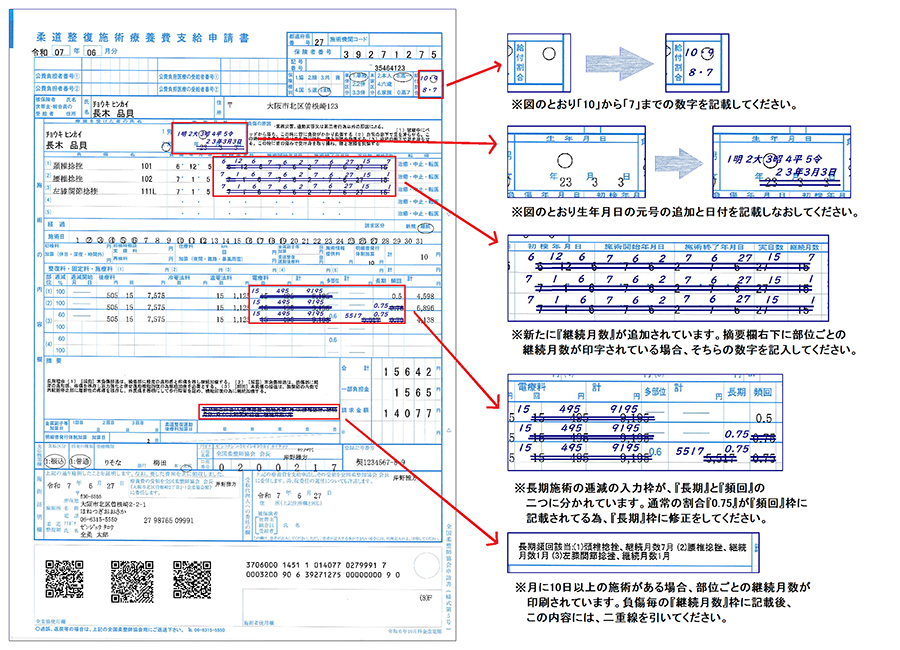Image resolution: width=900 pixels, height=650 pixels.
Task: Click the round seal circle beside the barcode numbers
Action: click(x=426, y=569)
